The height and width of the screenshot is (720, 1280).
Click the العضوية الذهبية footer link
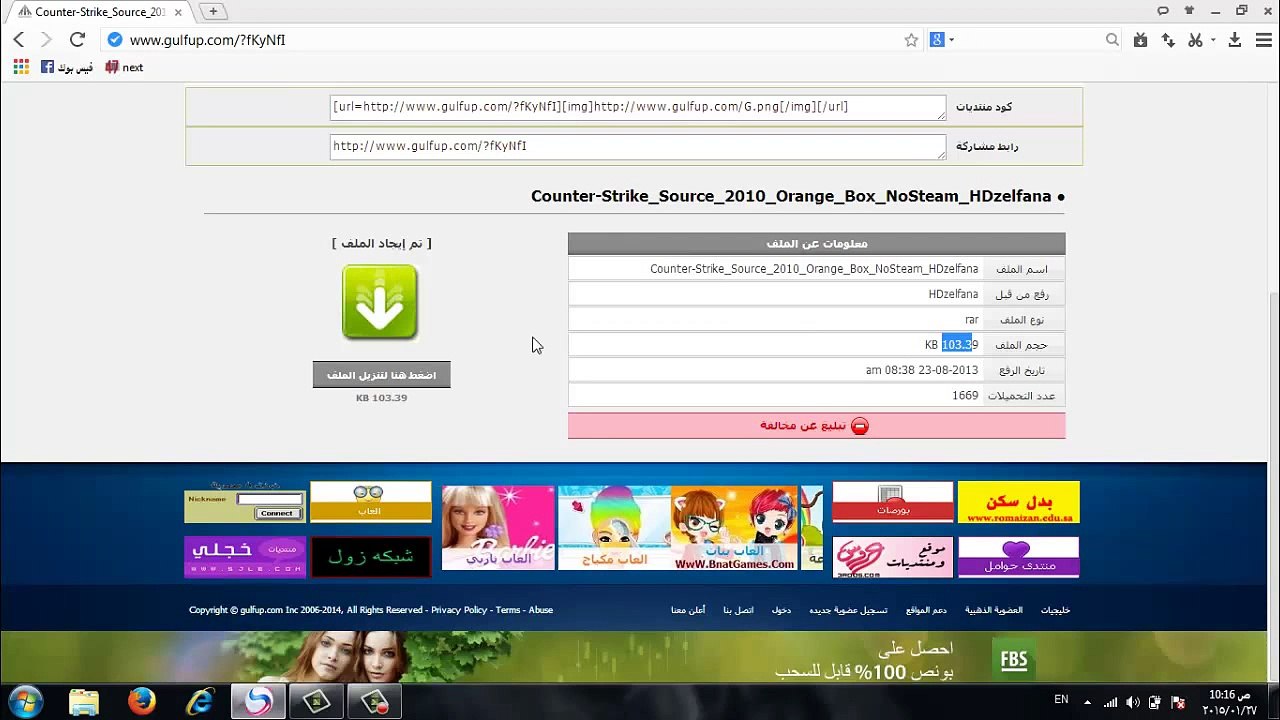[x=994, y=610]
